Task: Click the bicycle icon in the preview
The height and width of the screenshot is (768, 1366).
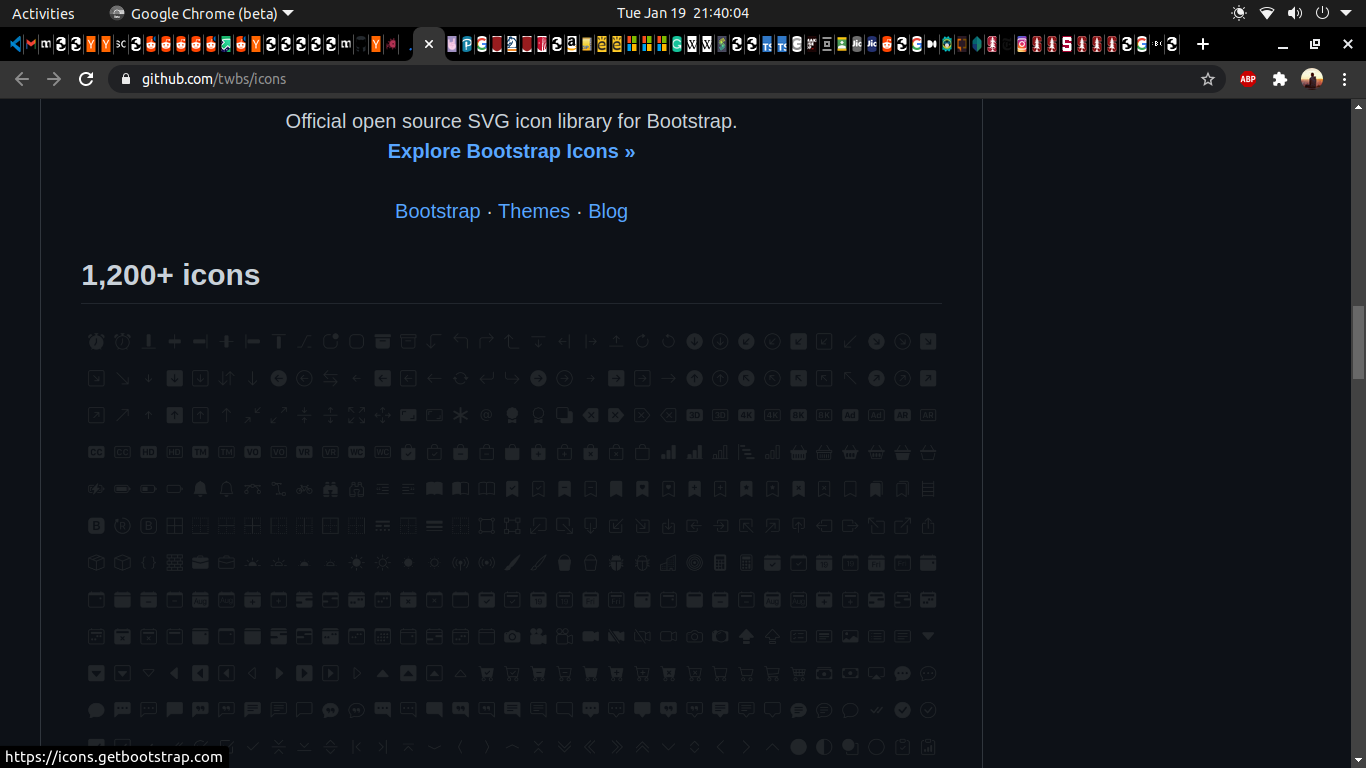Action: 304,489
